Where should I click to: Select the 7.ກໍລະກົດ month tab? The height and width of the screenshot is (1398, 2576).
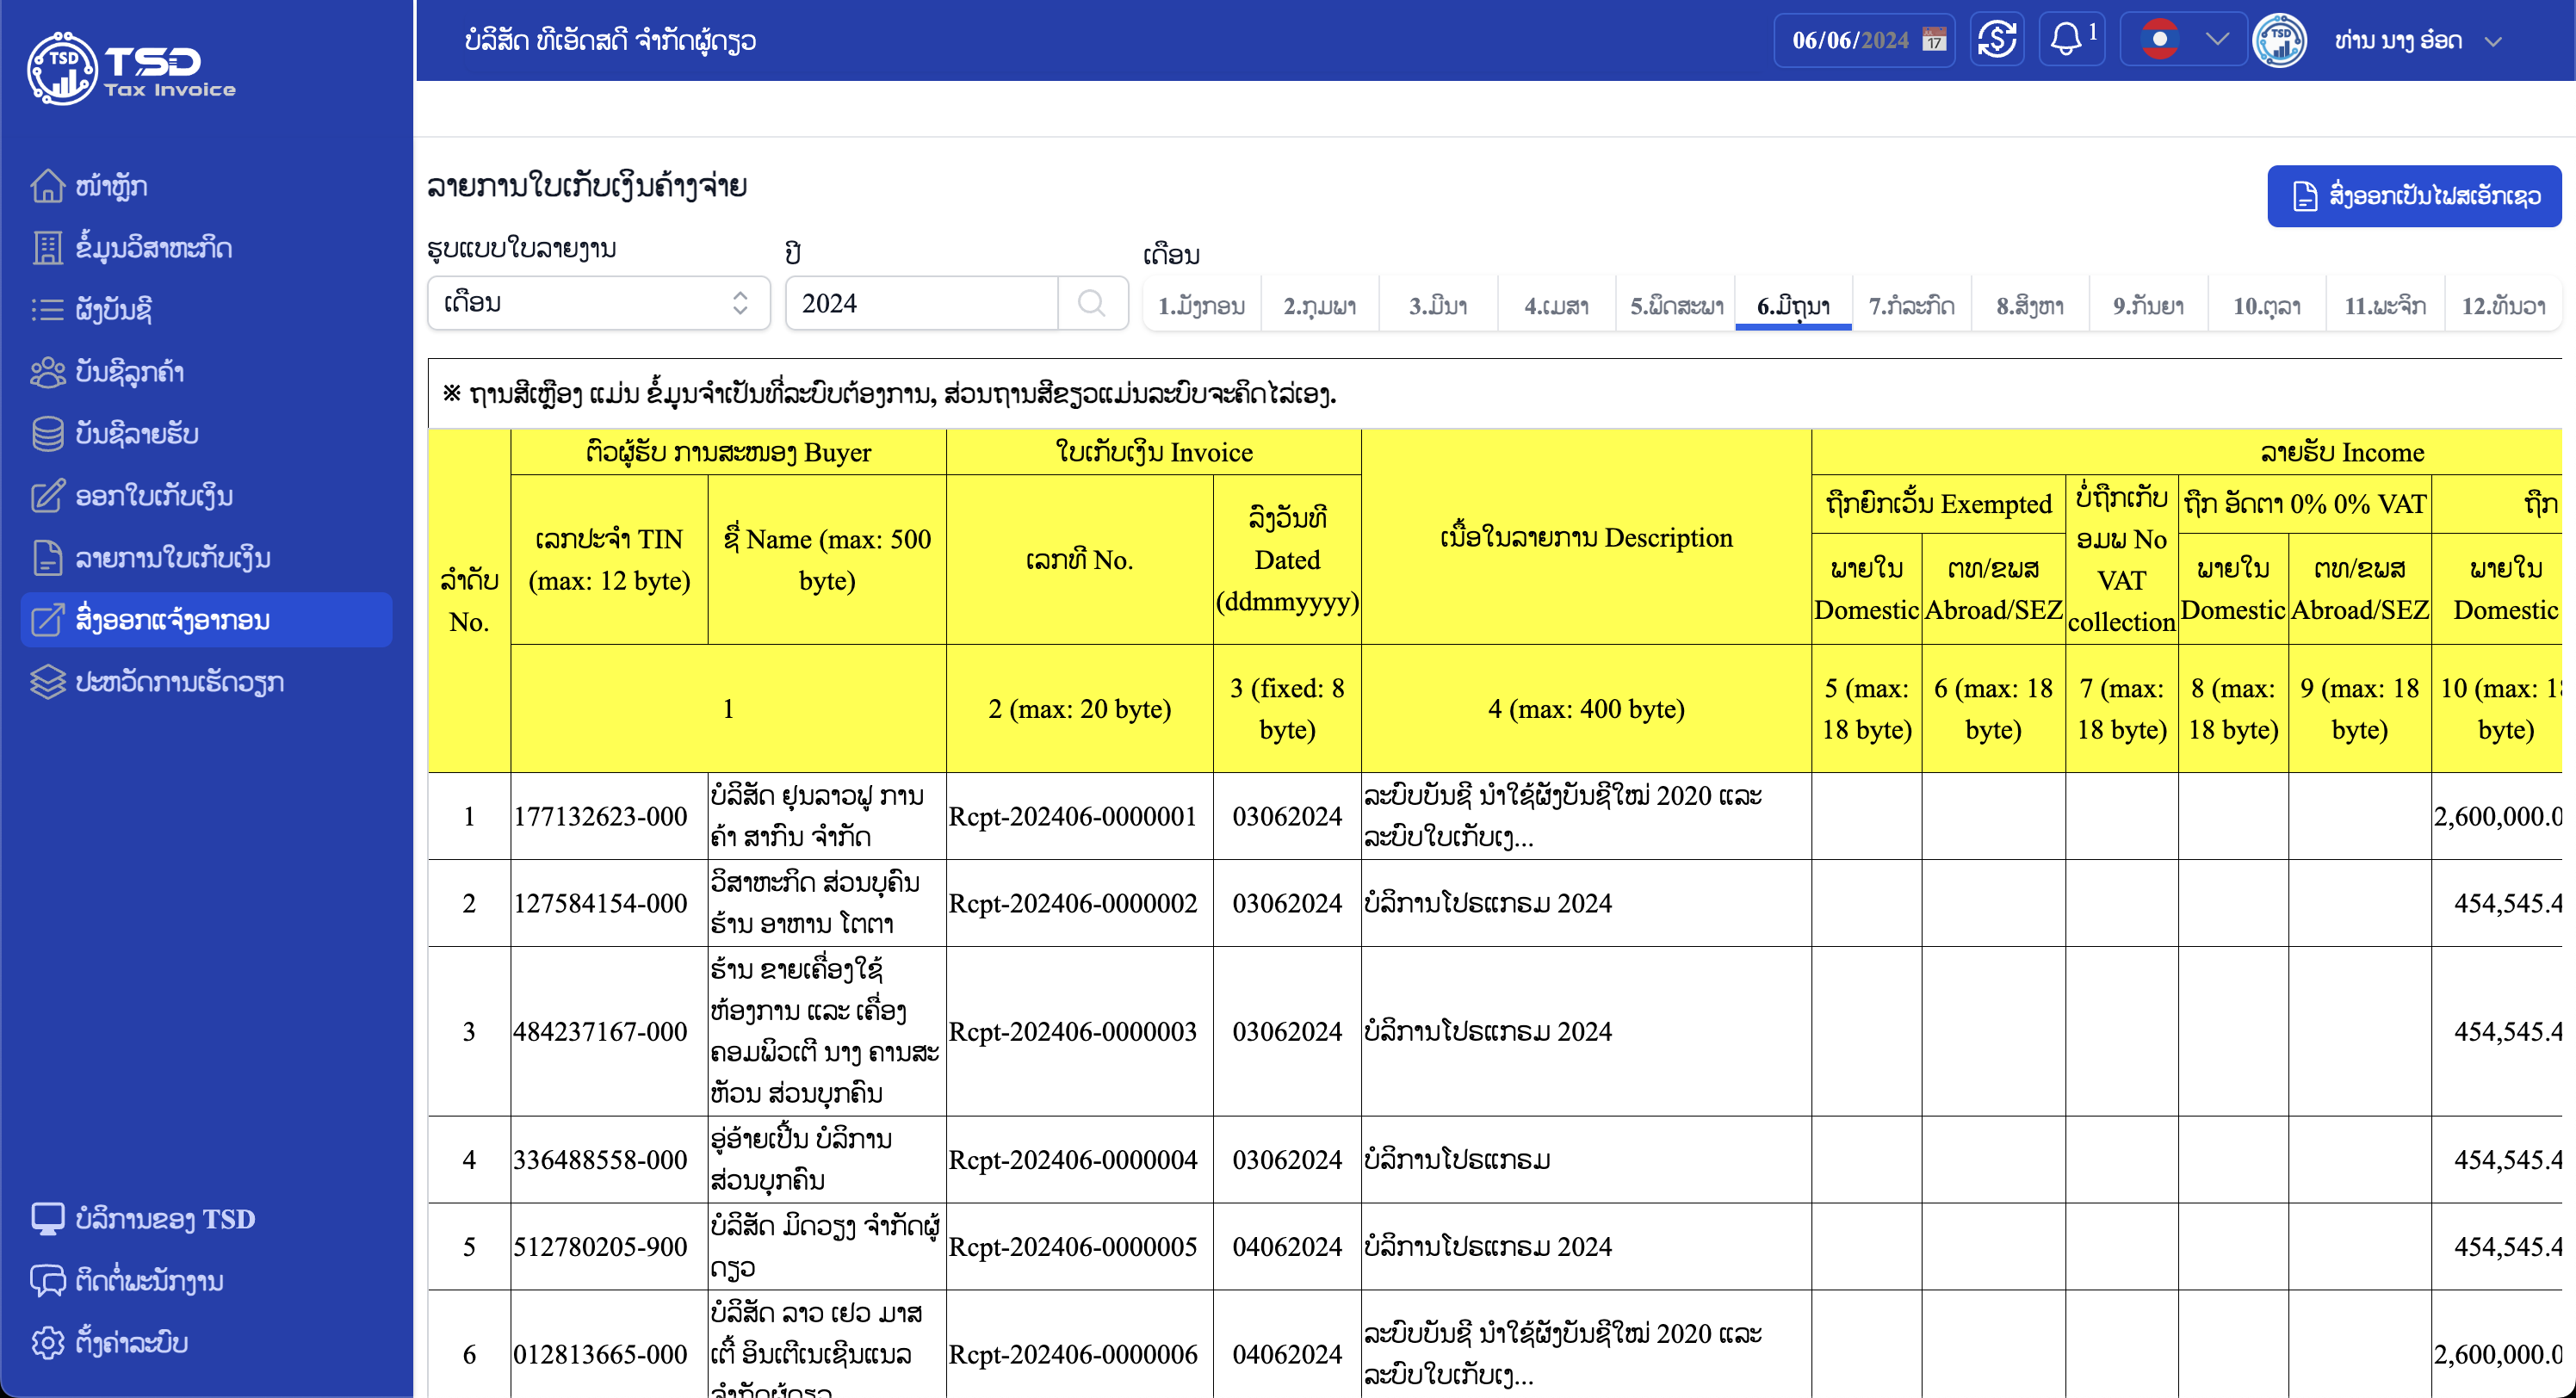point(1912,305)
